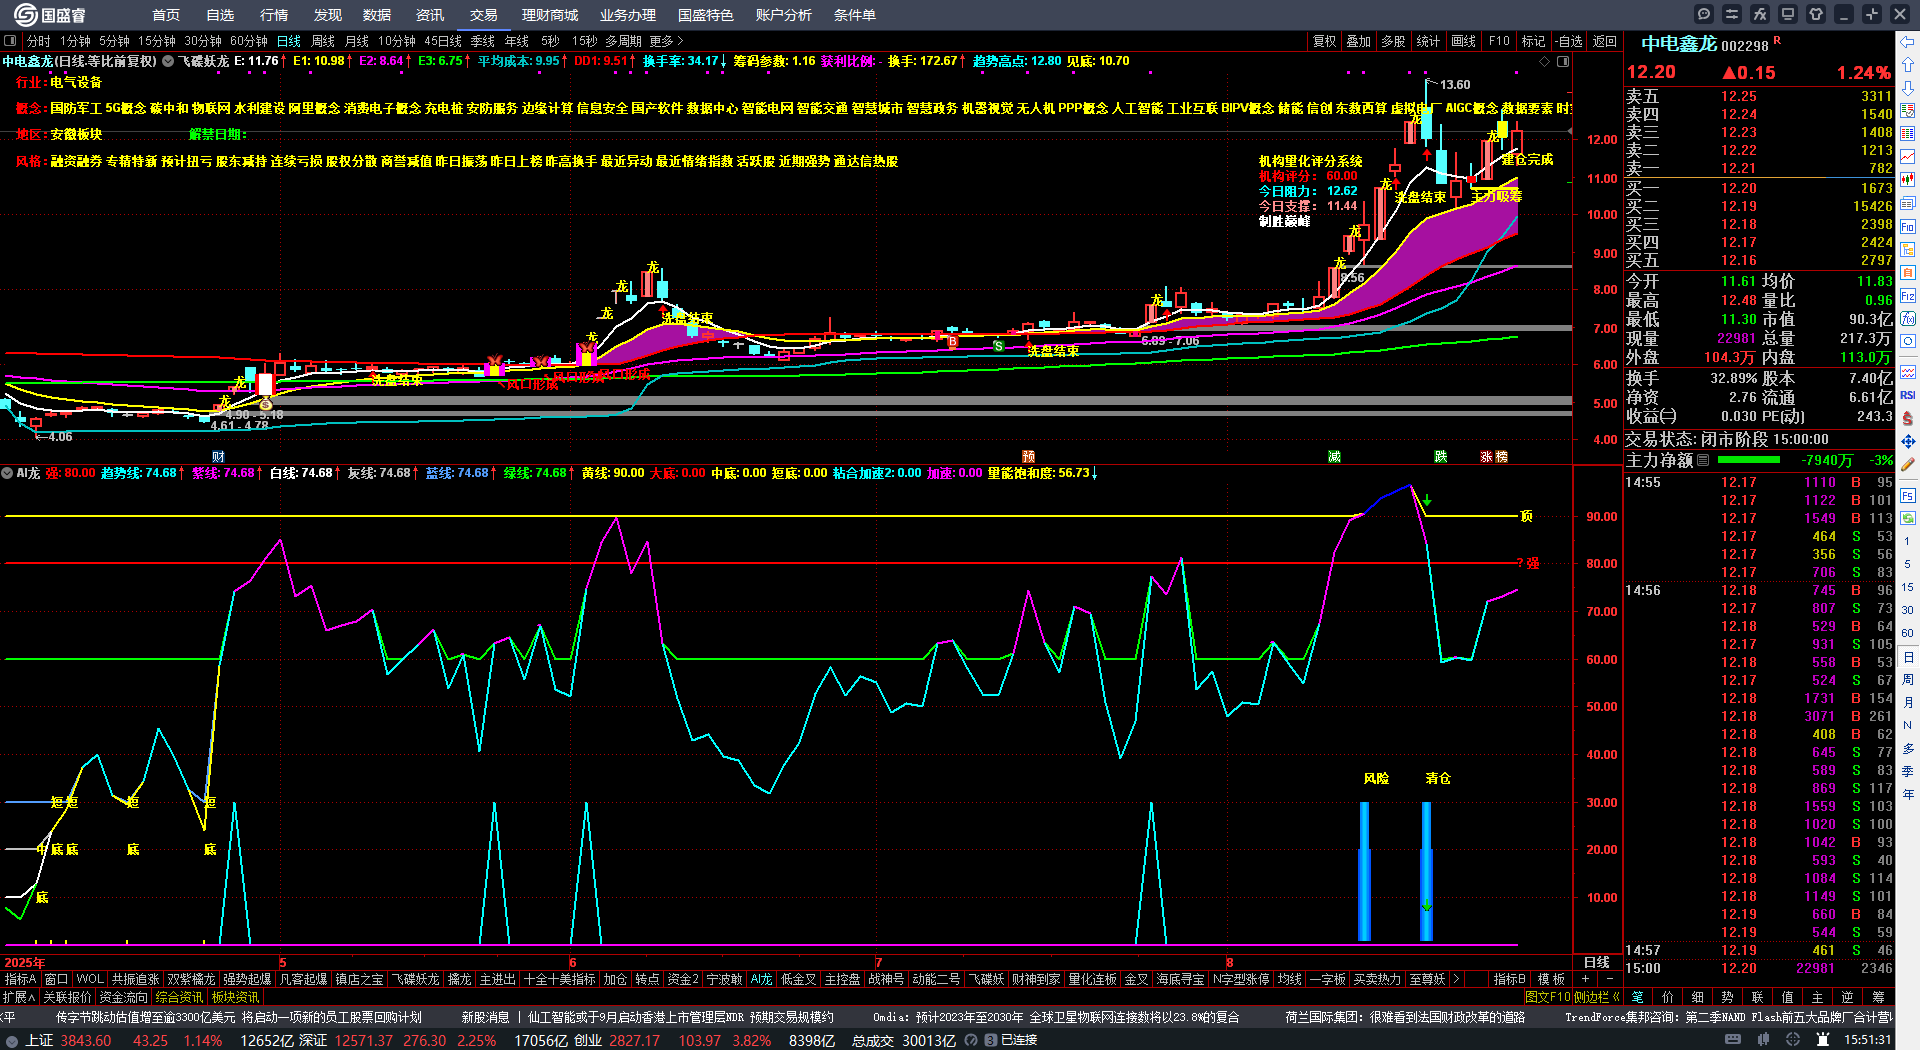Open the 账户分析 menu
This screenshot has width=1920, height=1050.
pyautogui.click(x=784, y=15)
